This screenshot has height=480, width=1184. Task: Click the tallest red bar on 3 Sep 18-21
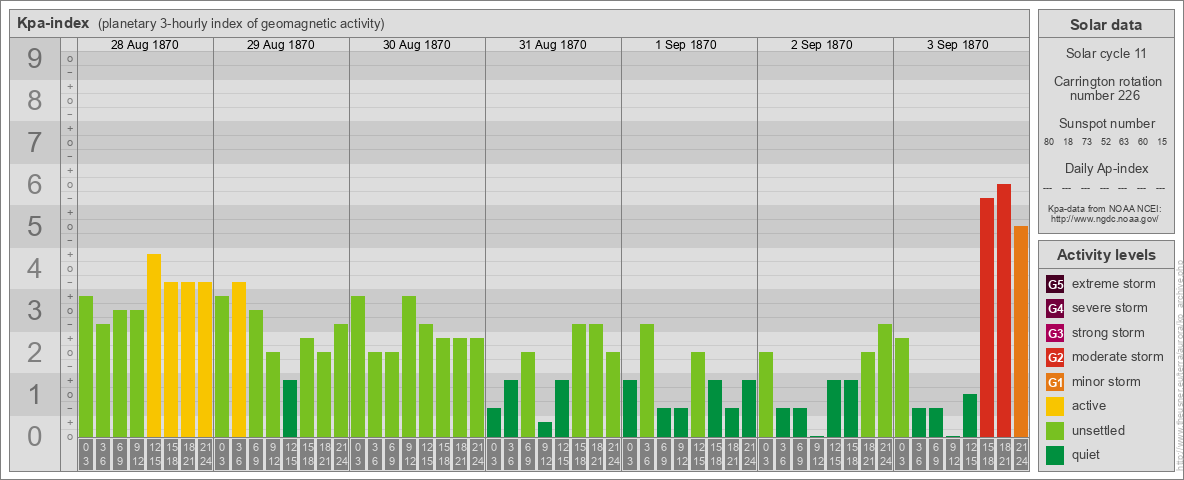pyautogui.click(x=1004, y=310)
